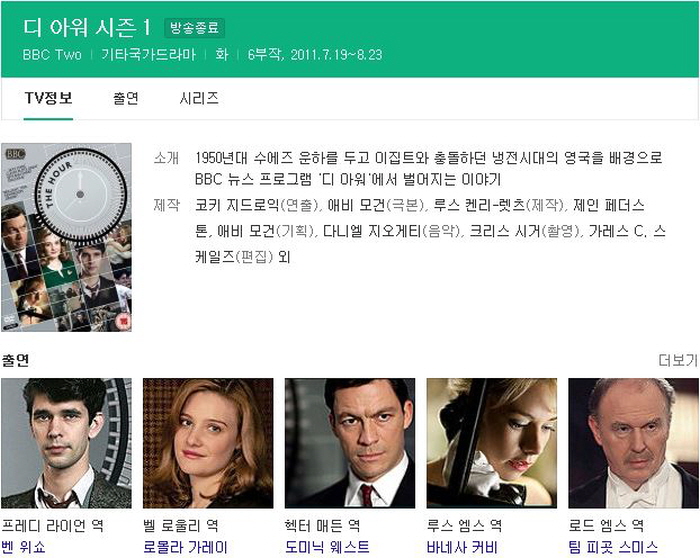700x558 pixels.
Task: Click 기타국가드라마 genre label
Action: [x=149, y=55]
